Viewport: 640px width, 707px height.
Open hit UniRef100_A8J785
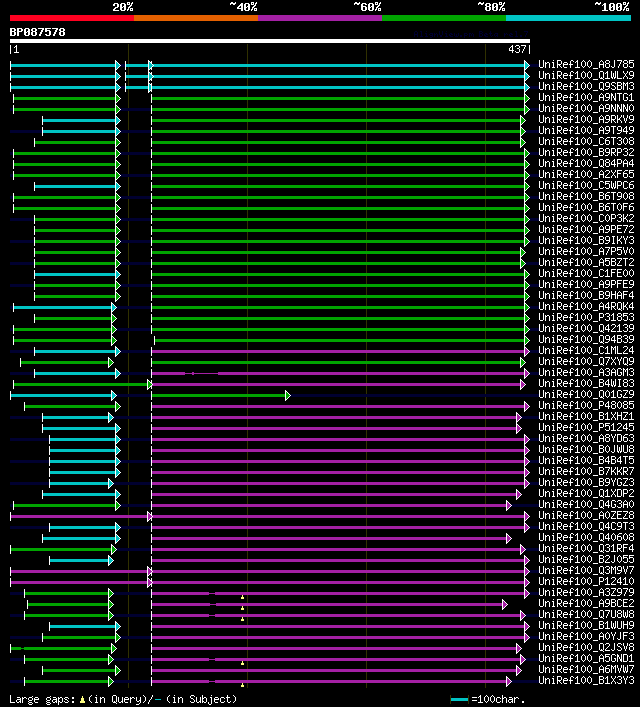[586, 64]
